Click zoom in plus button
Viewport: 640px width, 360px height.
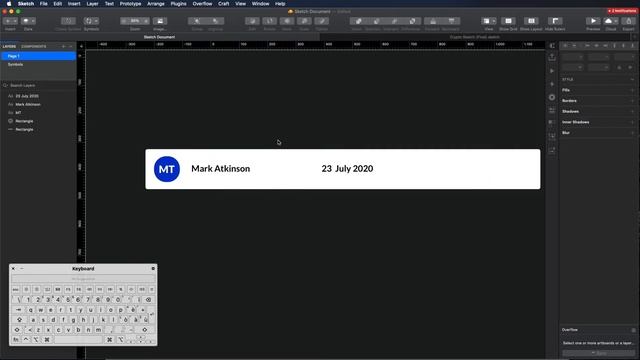coord(146,21)
